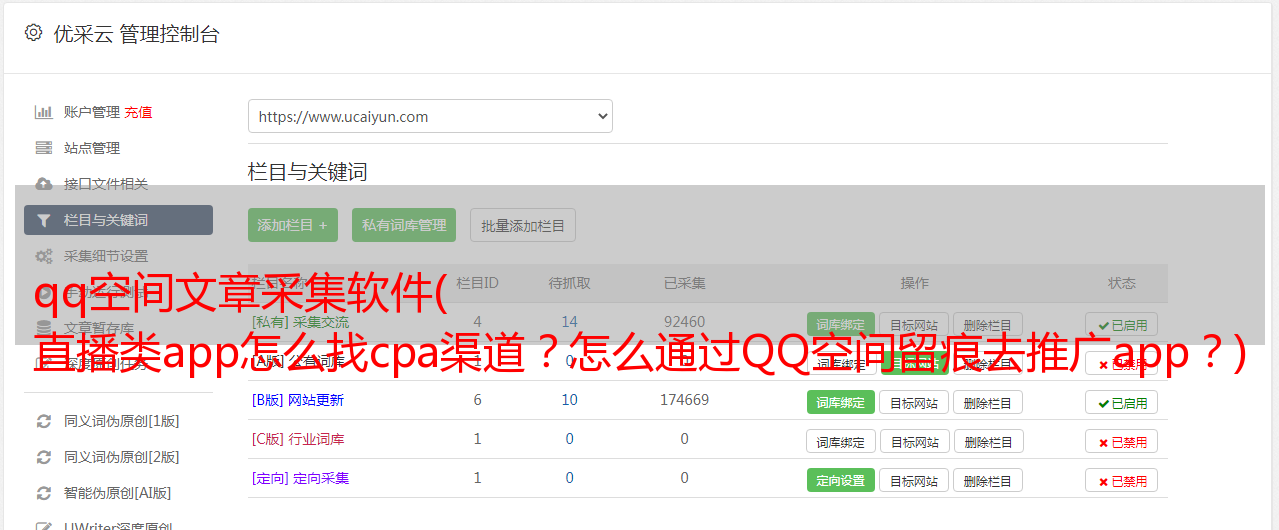The image size is (1279, 530).
Task: Toggle 已禁用 status for 公有词库 row
Action: click(1122, 363)
